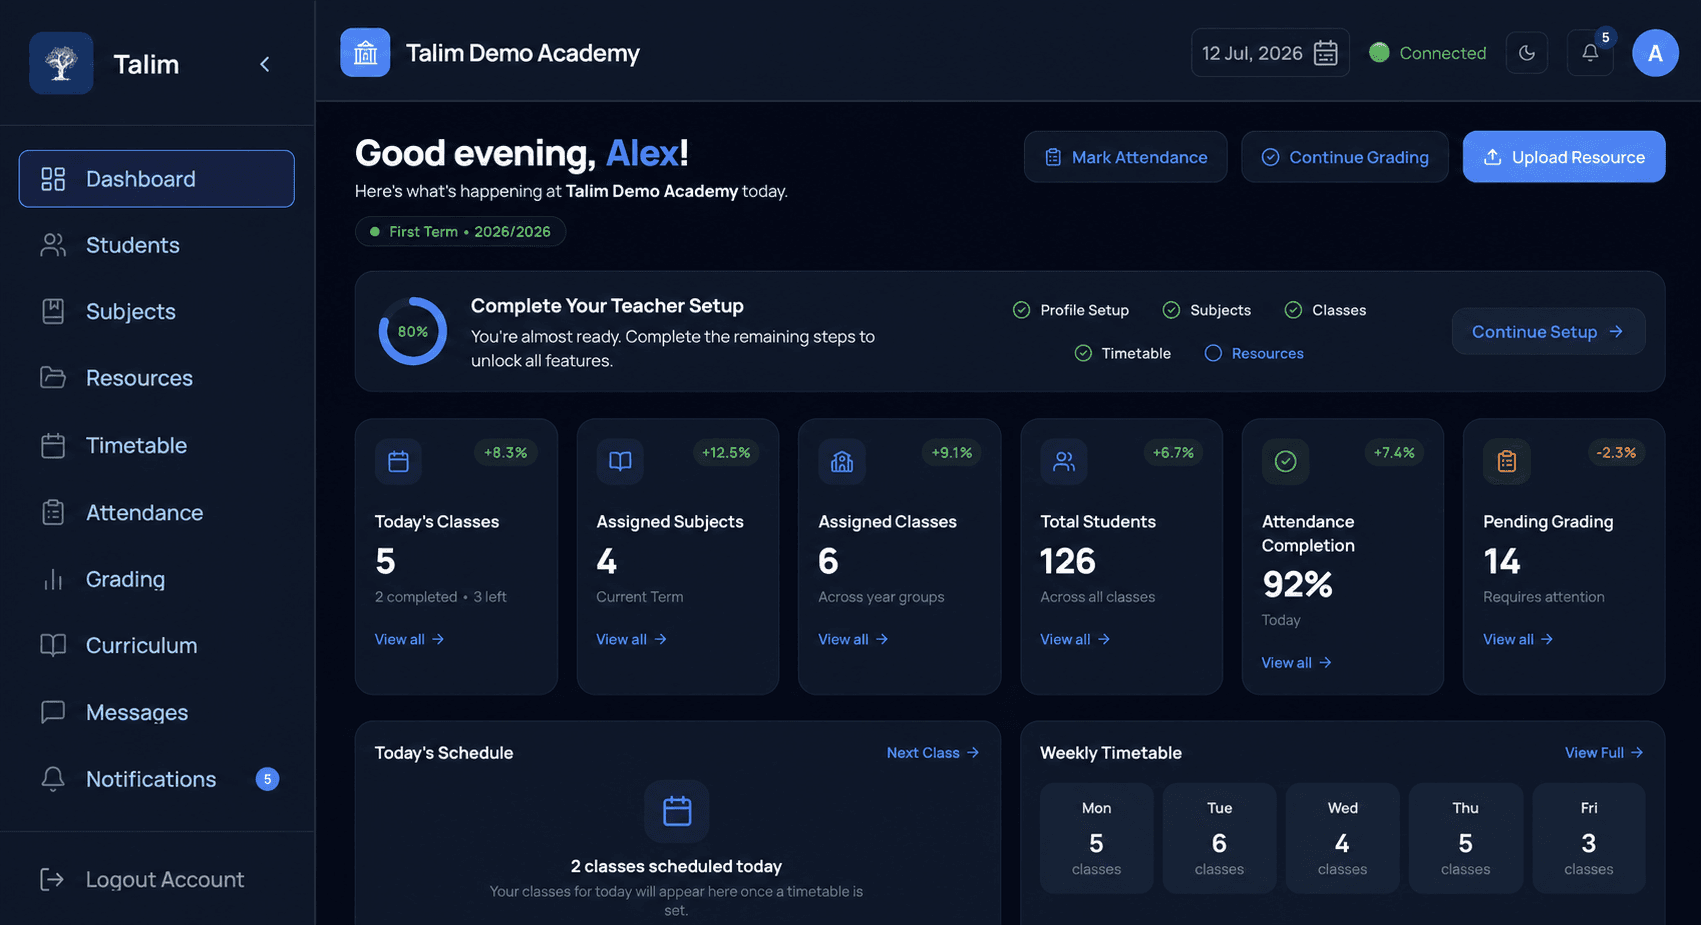Click the Total Students people icon
The image size is (1701, 925).
point(1064,461)
